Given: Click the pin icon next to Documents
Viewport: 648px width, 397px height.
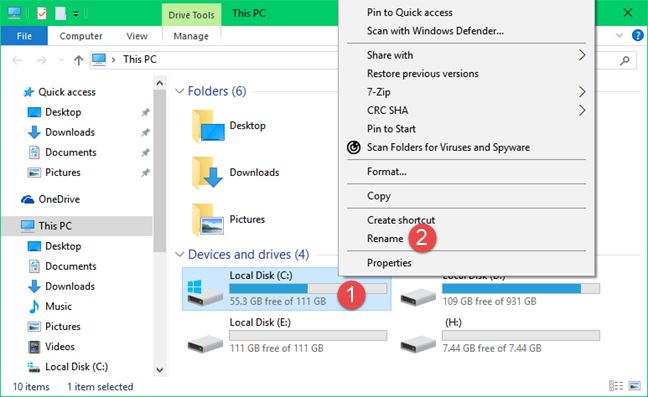Looking at the screenshot, I should (145, 153).
